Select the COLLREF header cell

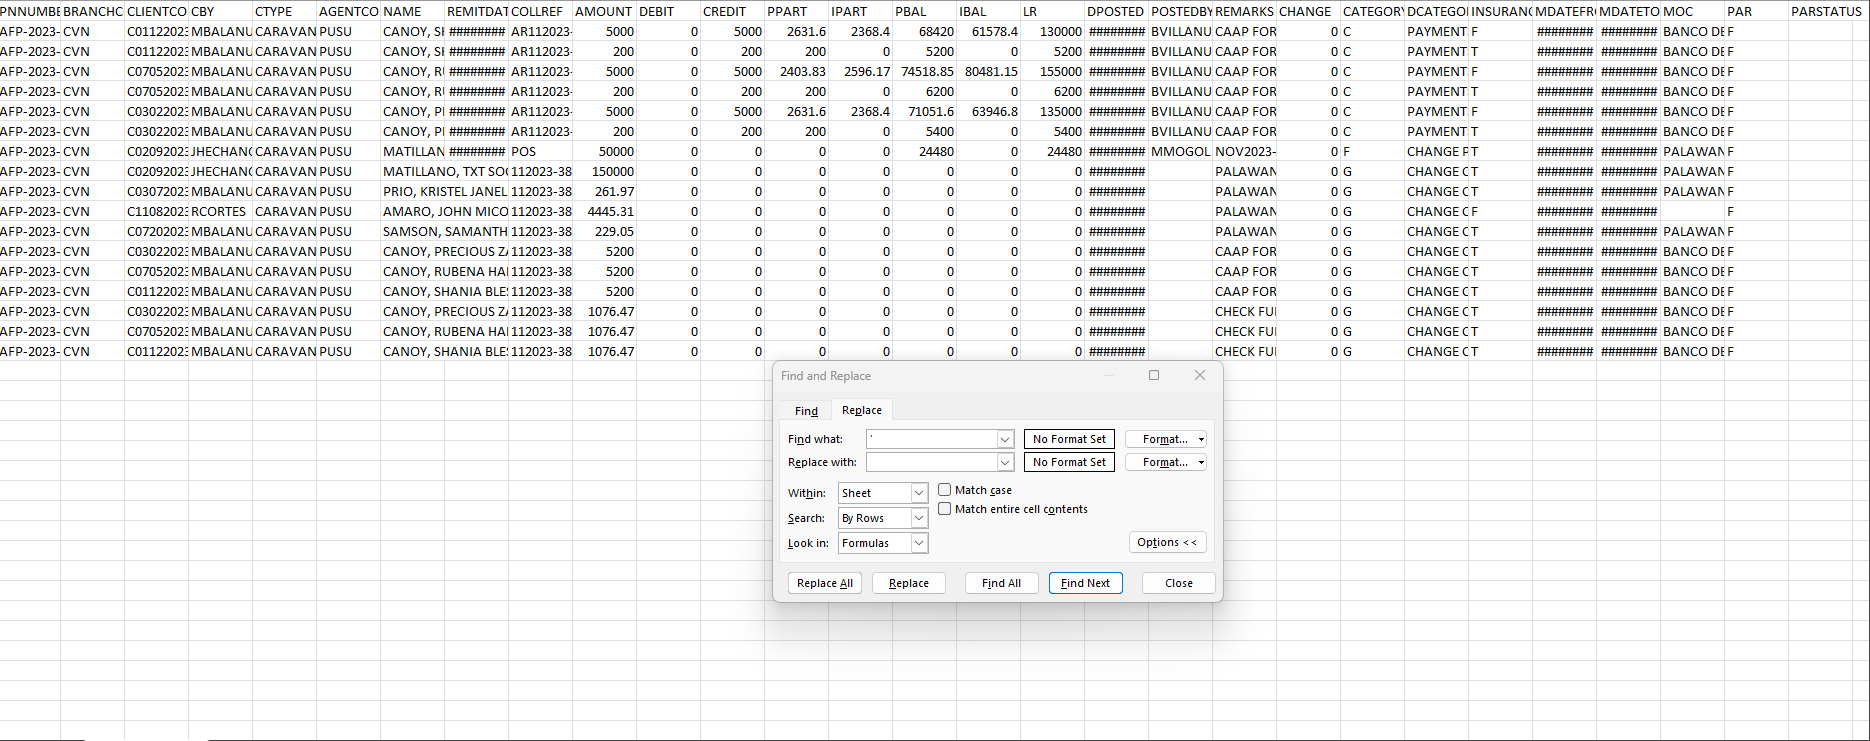(540, 11)
